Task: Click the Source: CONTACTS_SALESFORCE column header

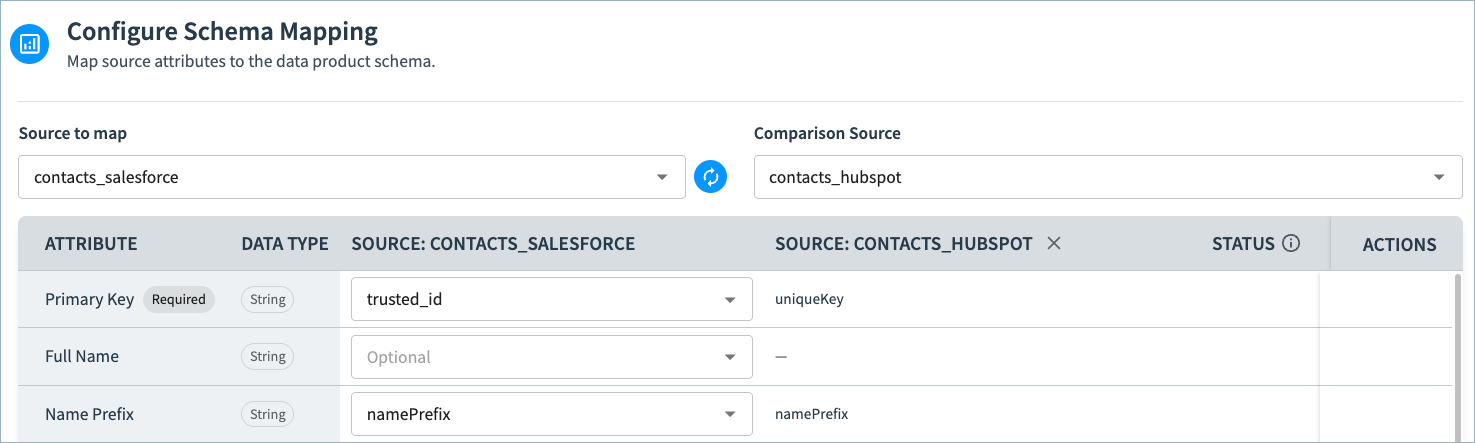Action: coord(493,244)
